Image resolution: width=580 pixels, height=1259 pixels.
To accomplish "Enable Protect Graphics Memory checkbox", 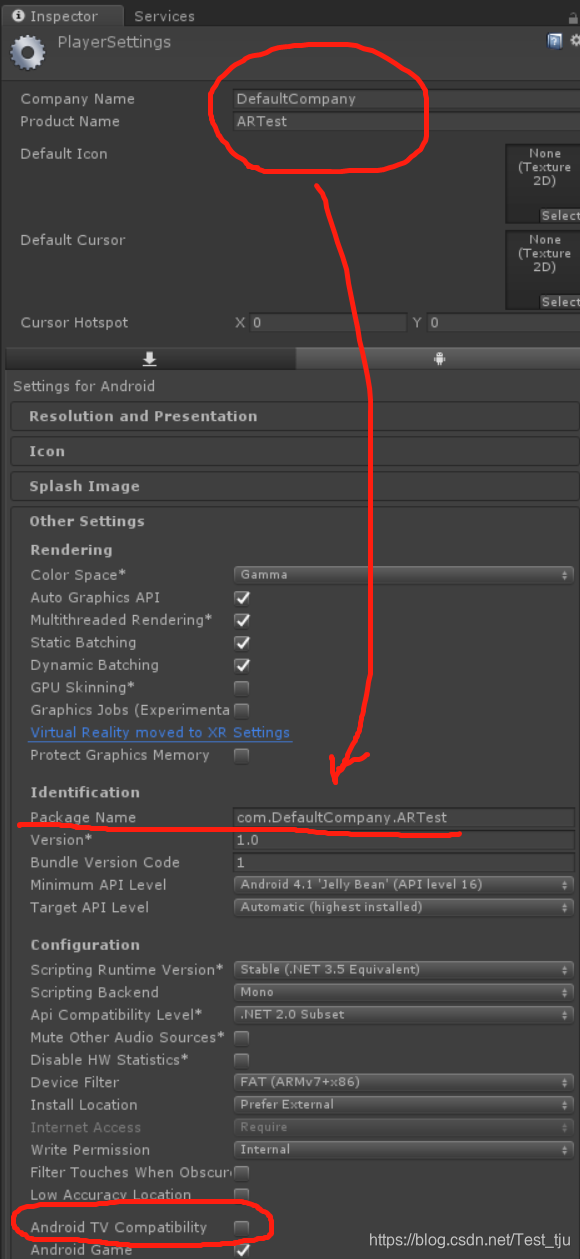I will click(x=241, y=755).
